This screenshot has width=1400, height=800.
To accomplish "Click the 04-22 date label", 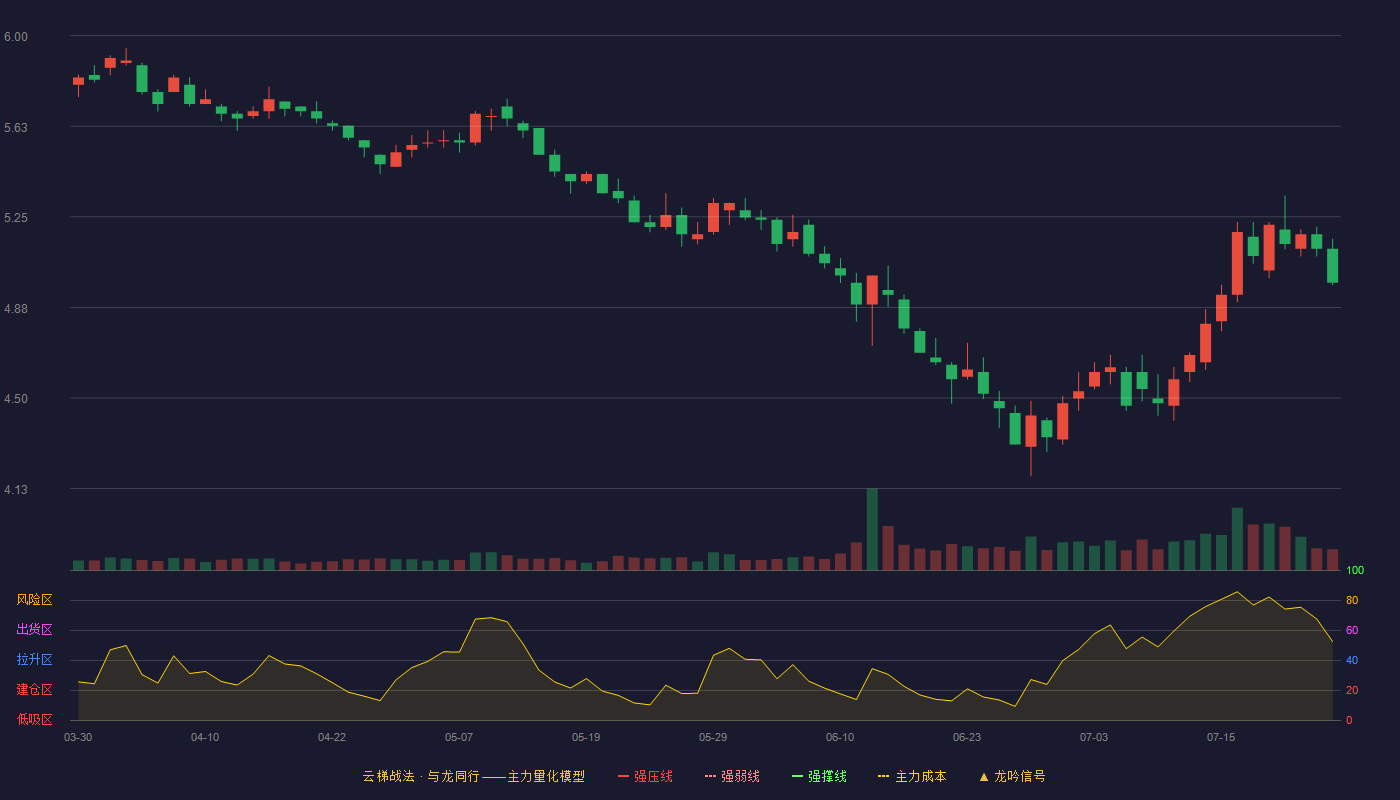I will click(x=332, y=737).
